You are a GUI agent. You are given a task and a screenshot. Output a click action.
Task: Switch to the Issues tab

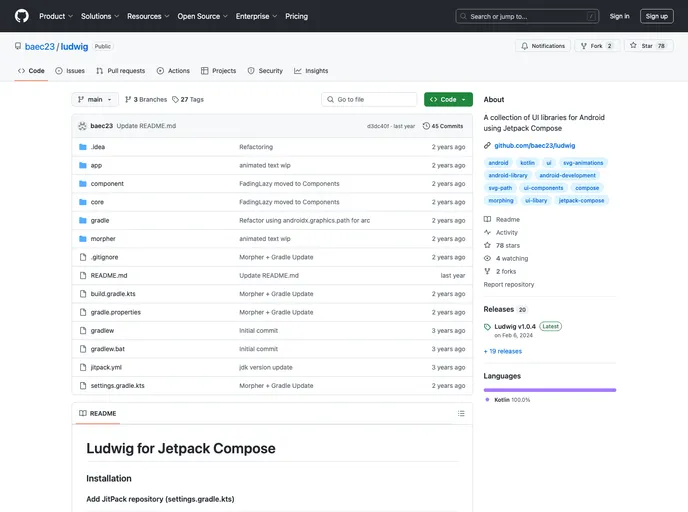(x=70, y=71)
